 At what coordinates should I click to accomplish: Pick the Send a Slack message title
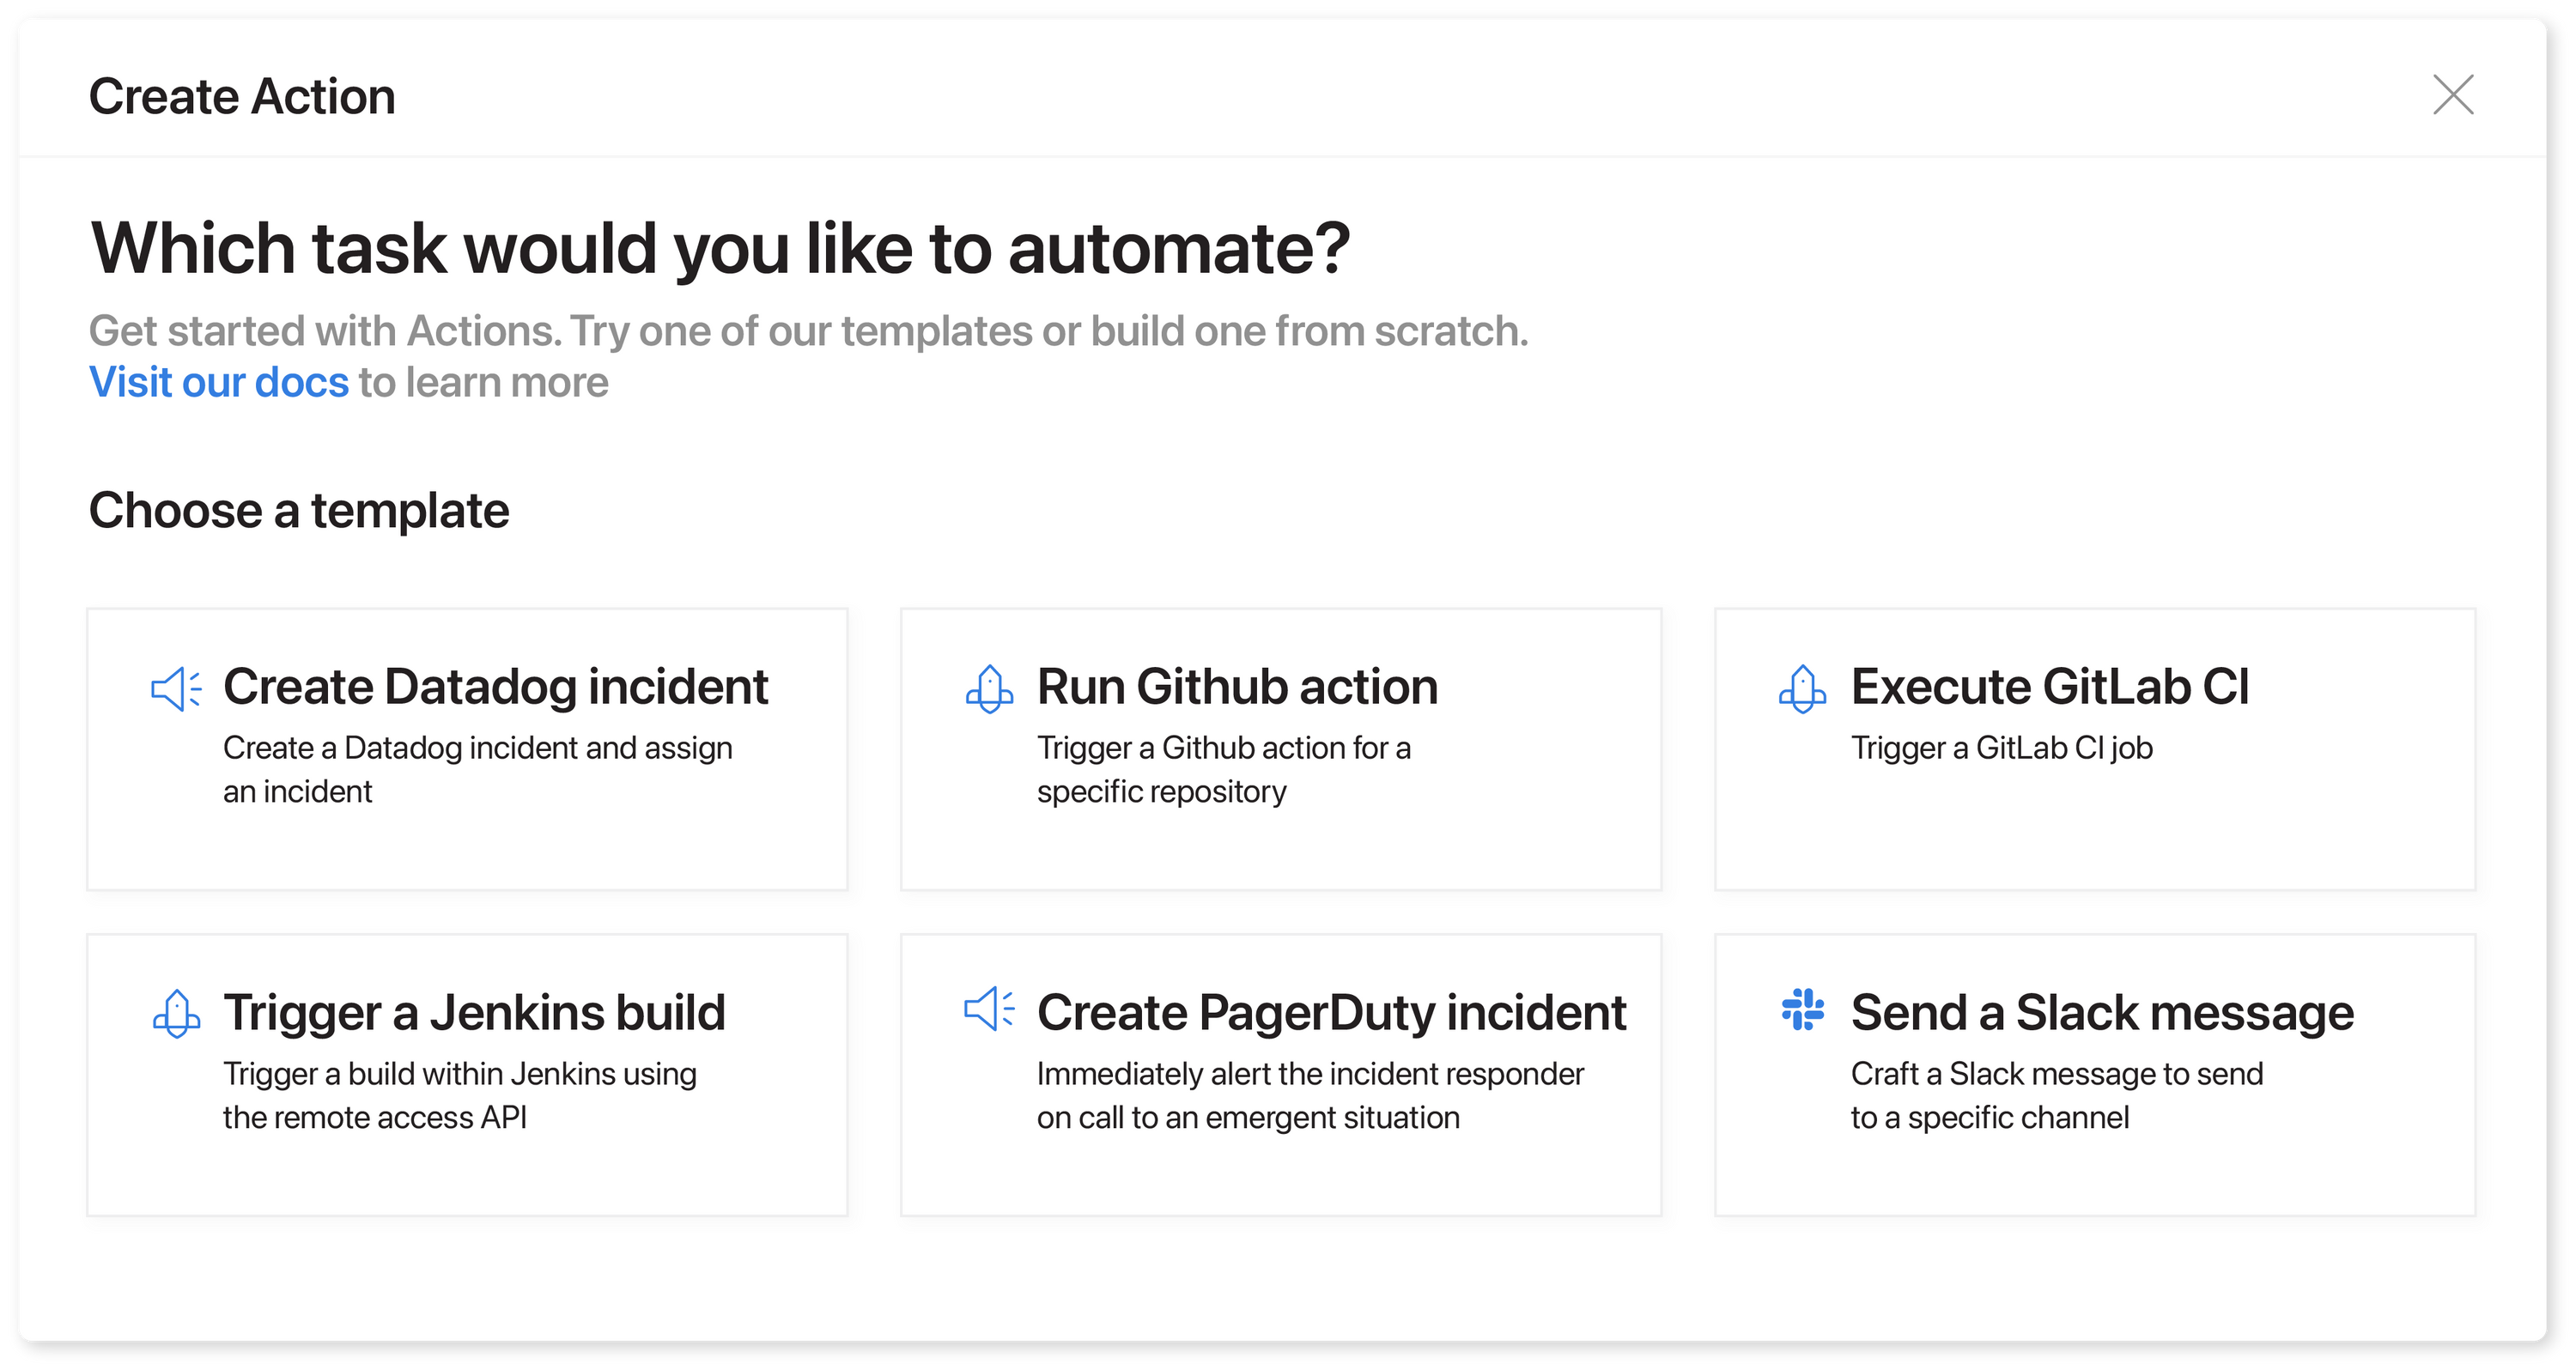[2102, 1012]
